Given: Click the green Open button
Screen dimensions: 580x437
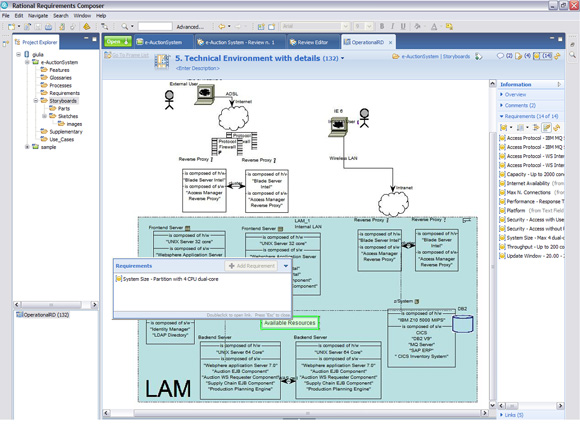Looking at the screenshot, I should (x=118, y=41).
